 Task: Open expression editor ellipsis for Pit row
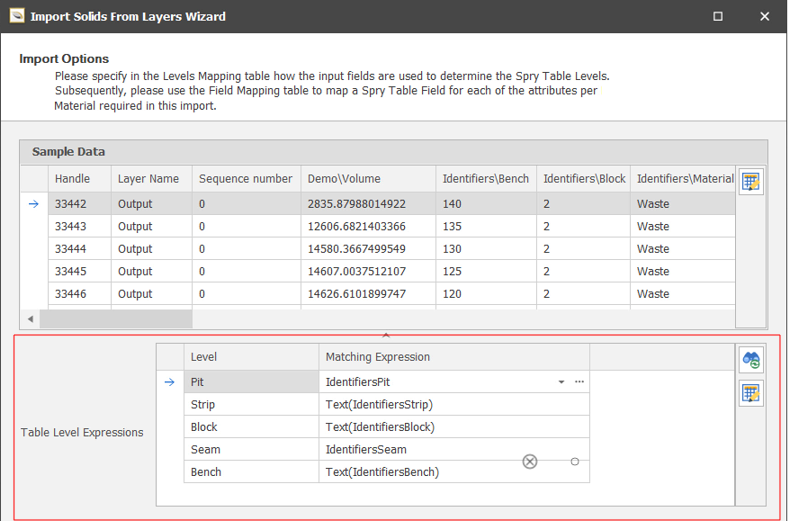(579, 382)
